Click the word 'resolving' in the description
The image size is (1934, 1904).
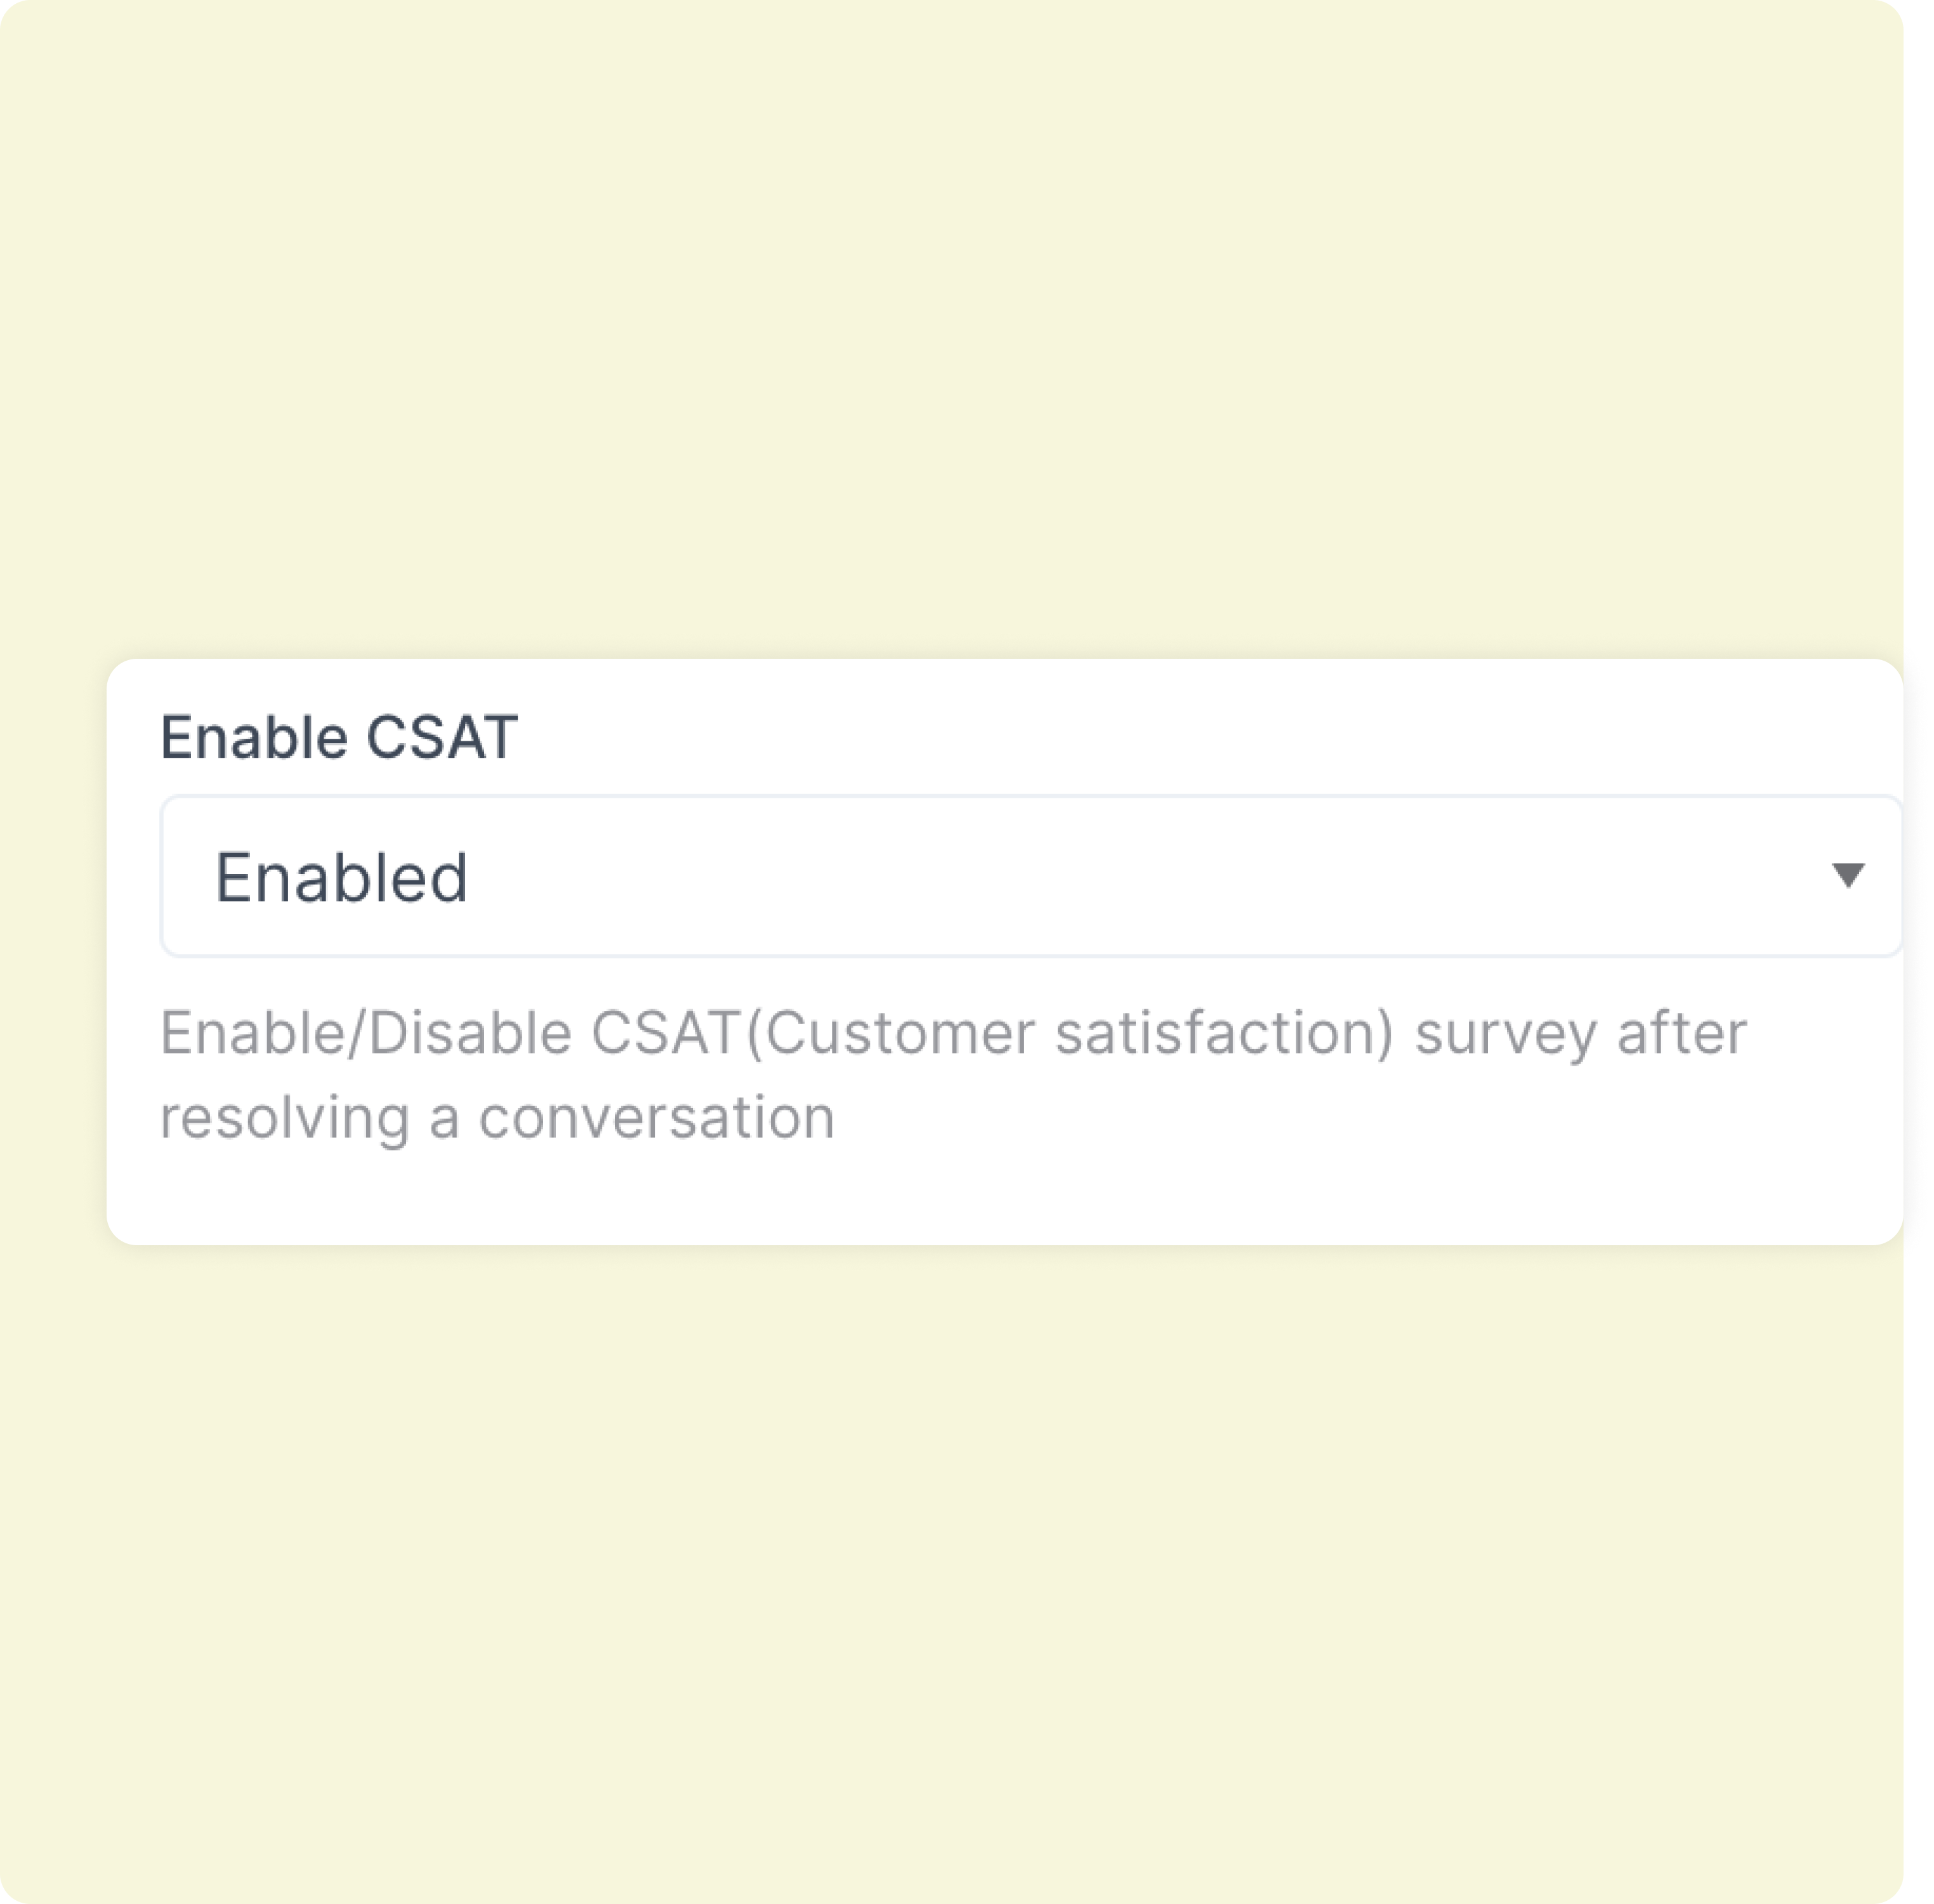point(285,1117)
